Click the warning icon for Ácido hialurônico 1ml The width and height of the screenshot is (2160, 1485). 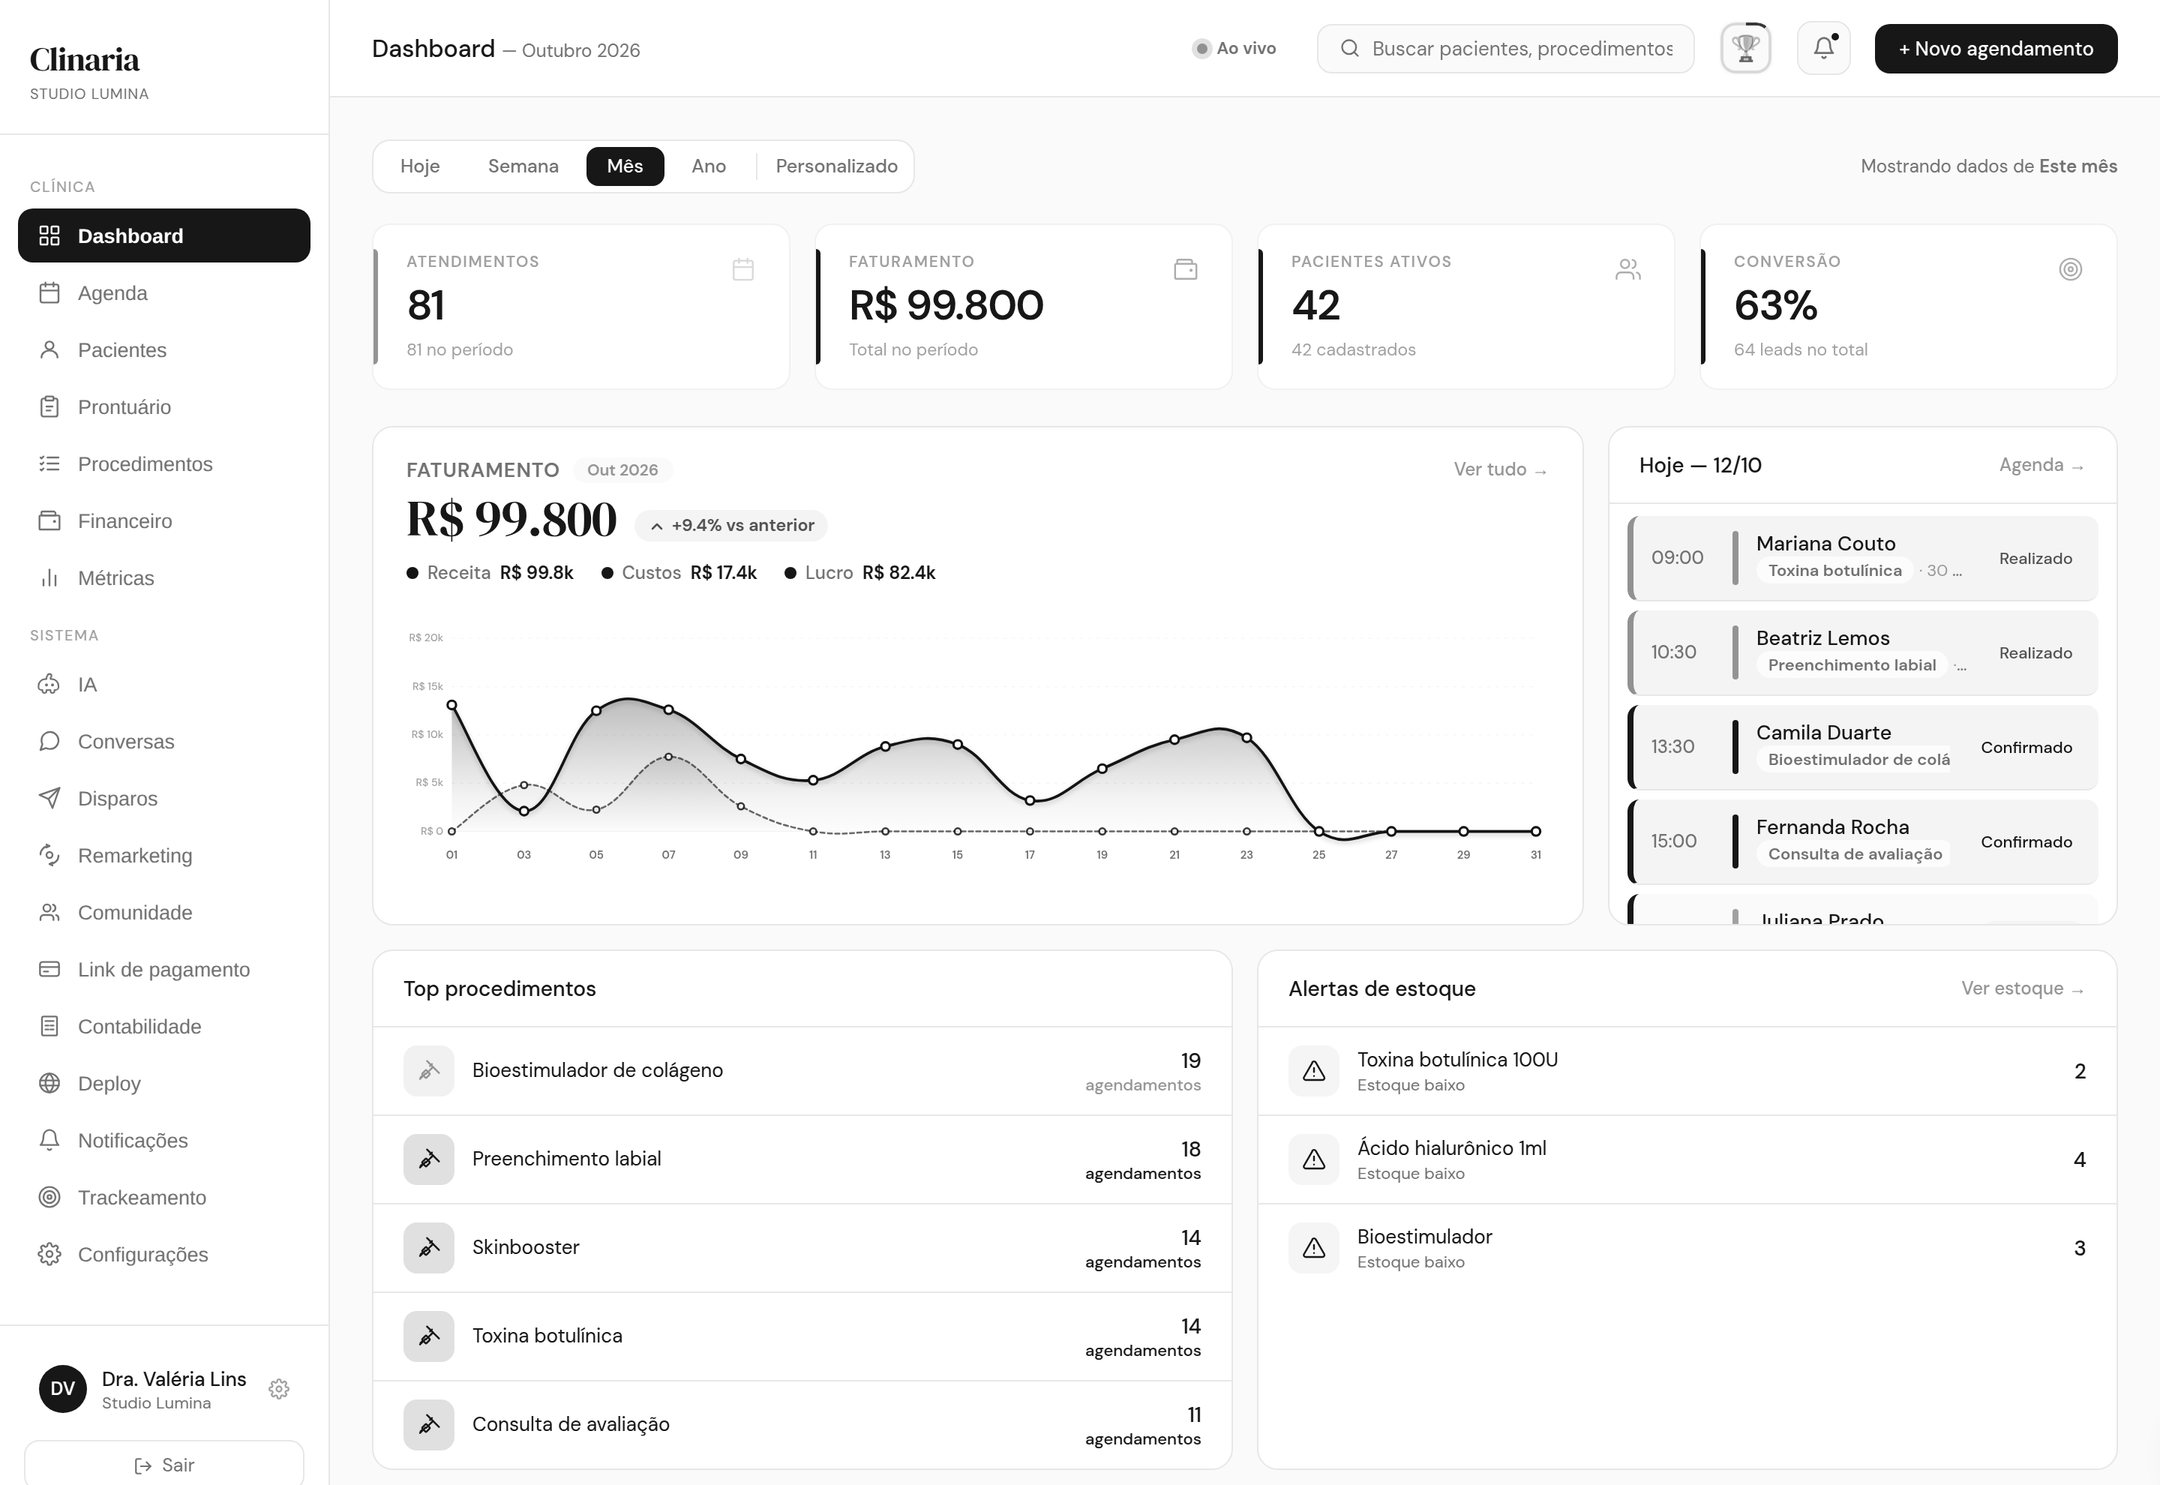point(1314,1160)
